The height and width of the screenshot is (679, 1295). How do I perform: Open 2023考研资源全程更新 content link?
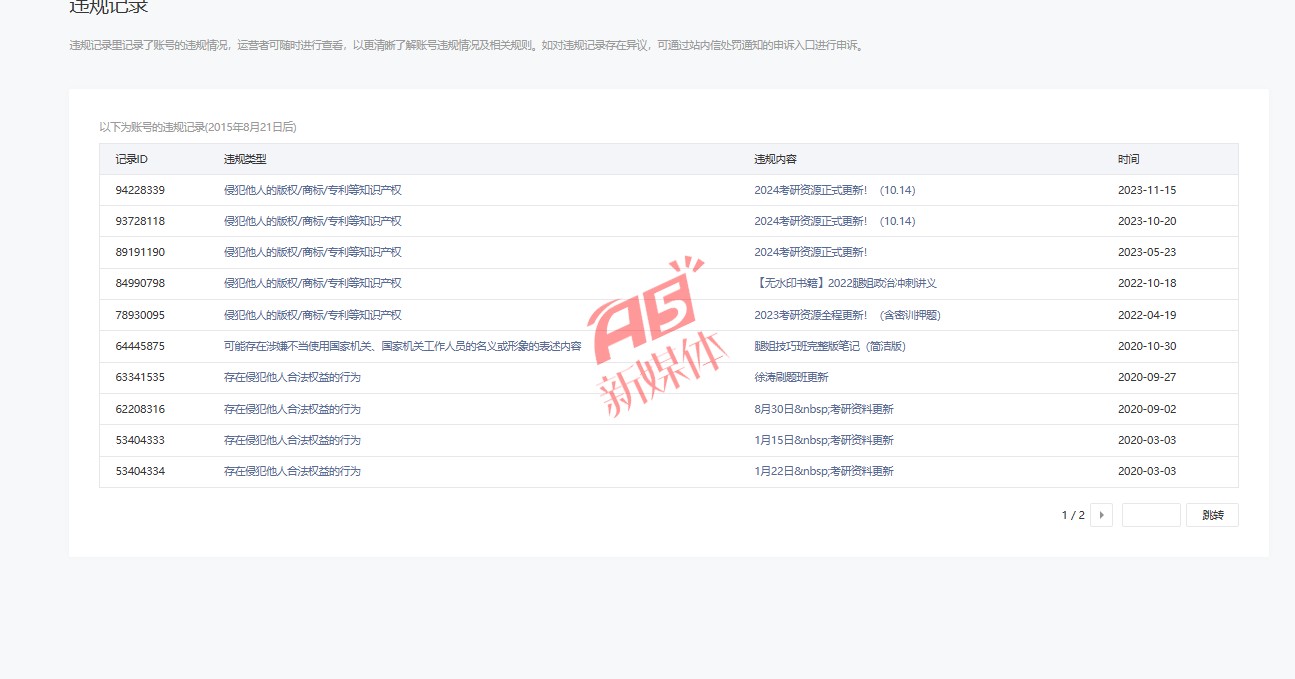click(x=847, y=315)
